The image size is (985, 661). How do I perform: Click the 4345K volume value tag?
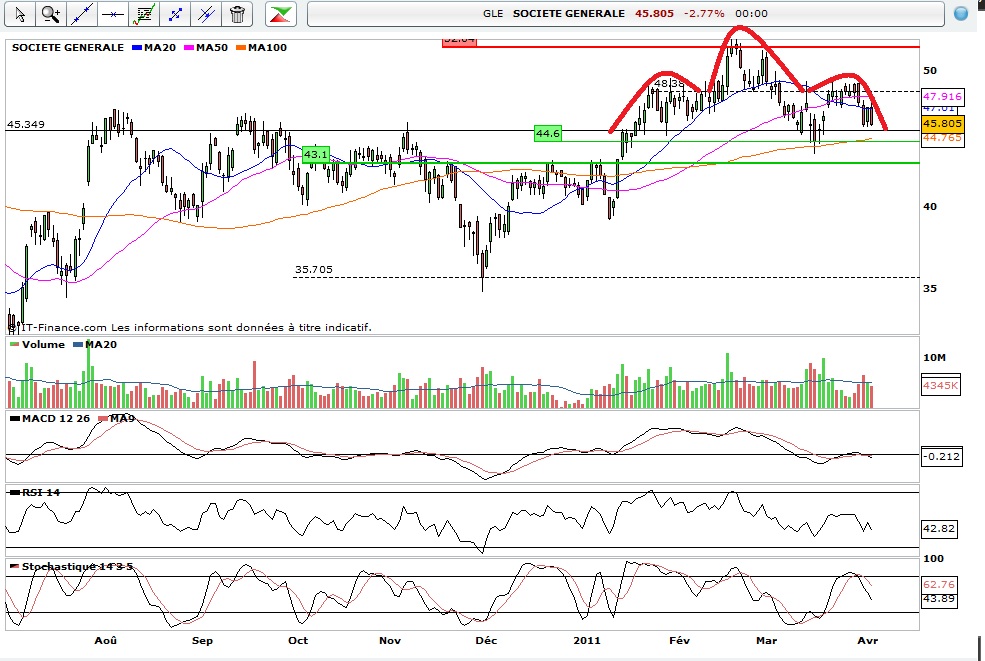(x=940, y=385)
